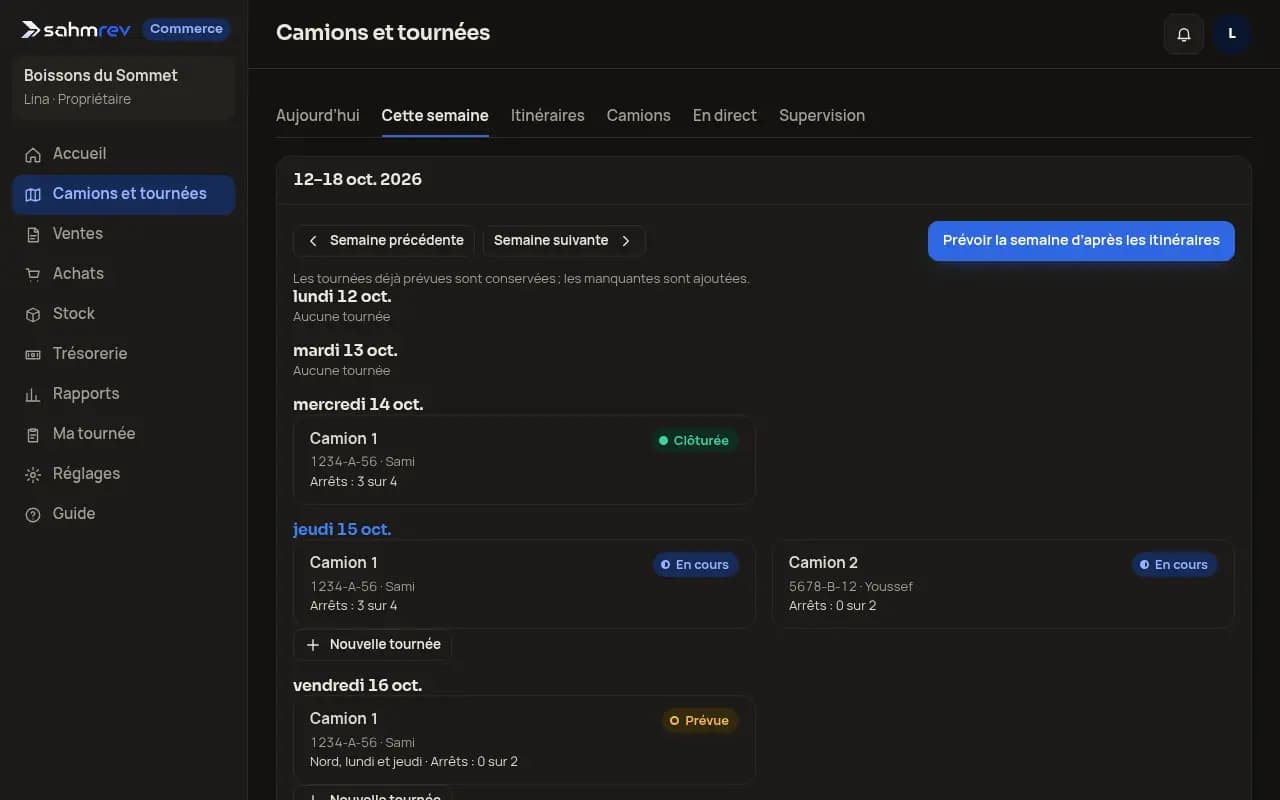Click the sahmrev logo
This screenshot has height=800, width=1280.
(76, 29)
